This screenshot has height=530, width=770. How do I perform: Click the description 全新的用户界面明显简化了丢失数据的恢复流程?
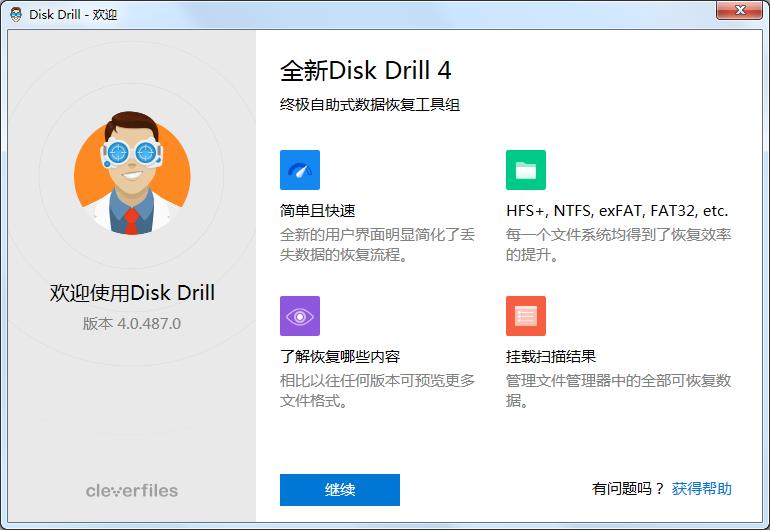377,245
